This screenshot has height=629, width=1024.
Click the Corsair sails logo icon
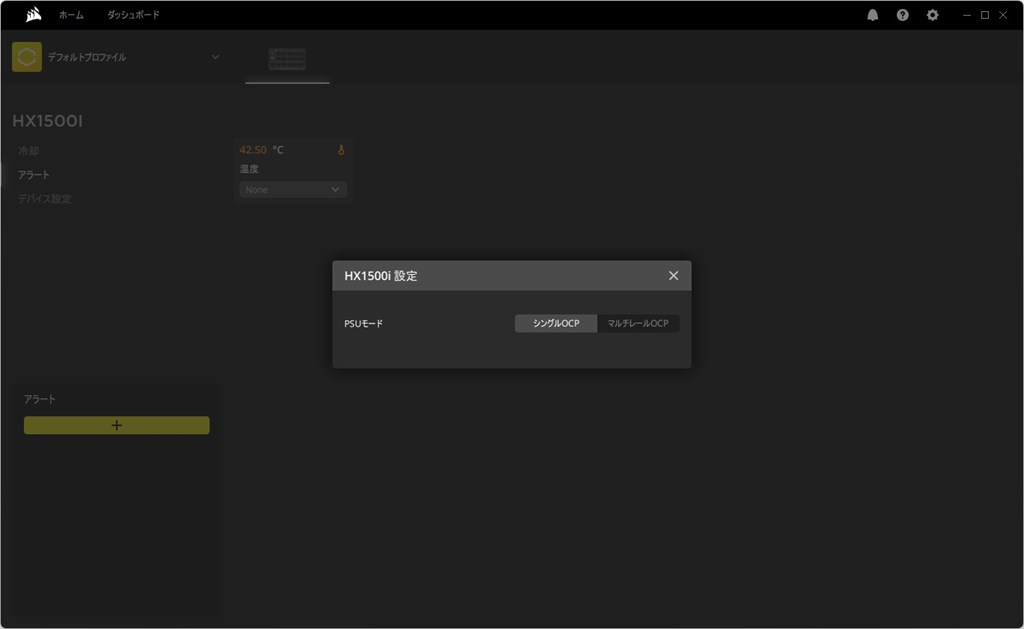point(33,14)
